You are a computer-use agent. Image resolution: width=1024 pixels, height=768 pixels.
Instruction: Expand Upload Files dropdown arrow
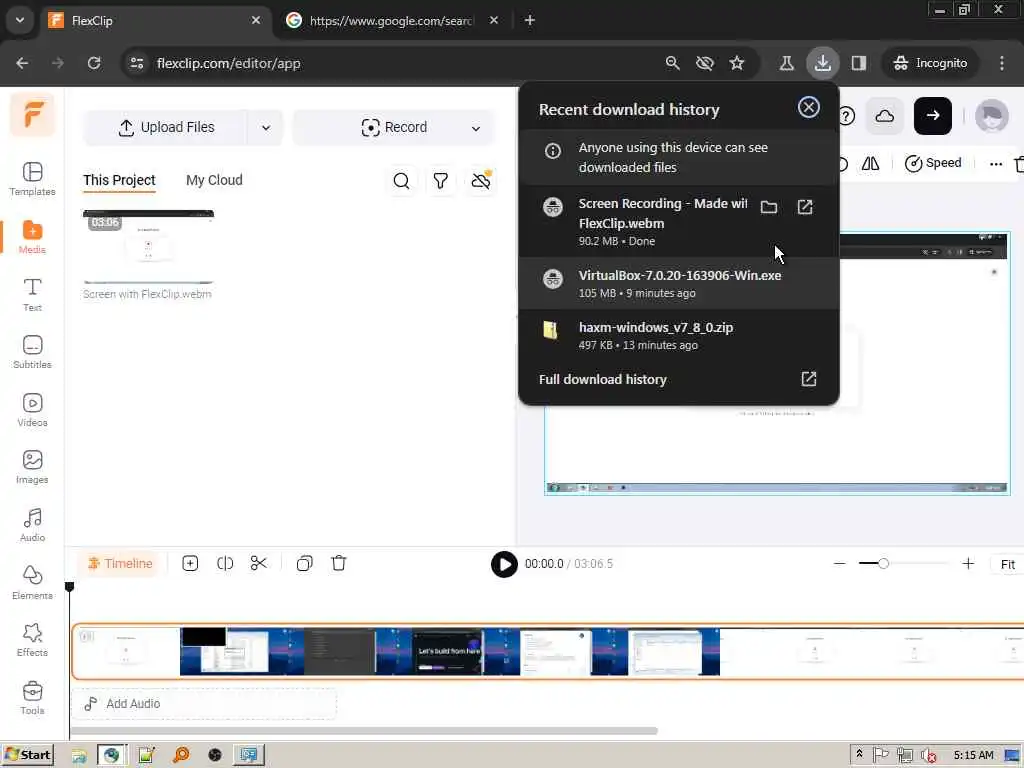tap(266, 128)
